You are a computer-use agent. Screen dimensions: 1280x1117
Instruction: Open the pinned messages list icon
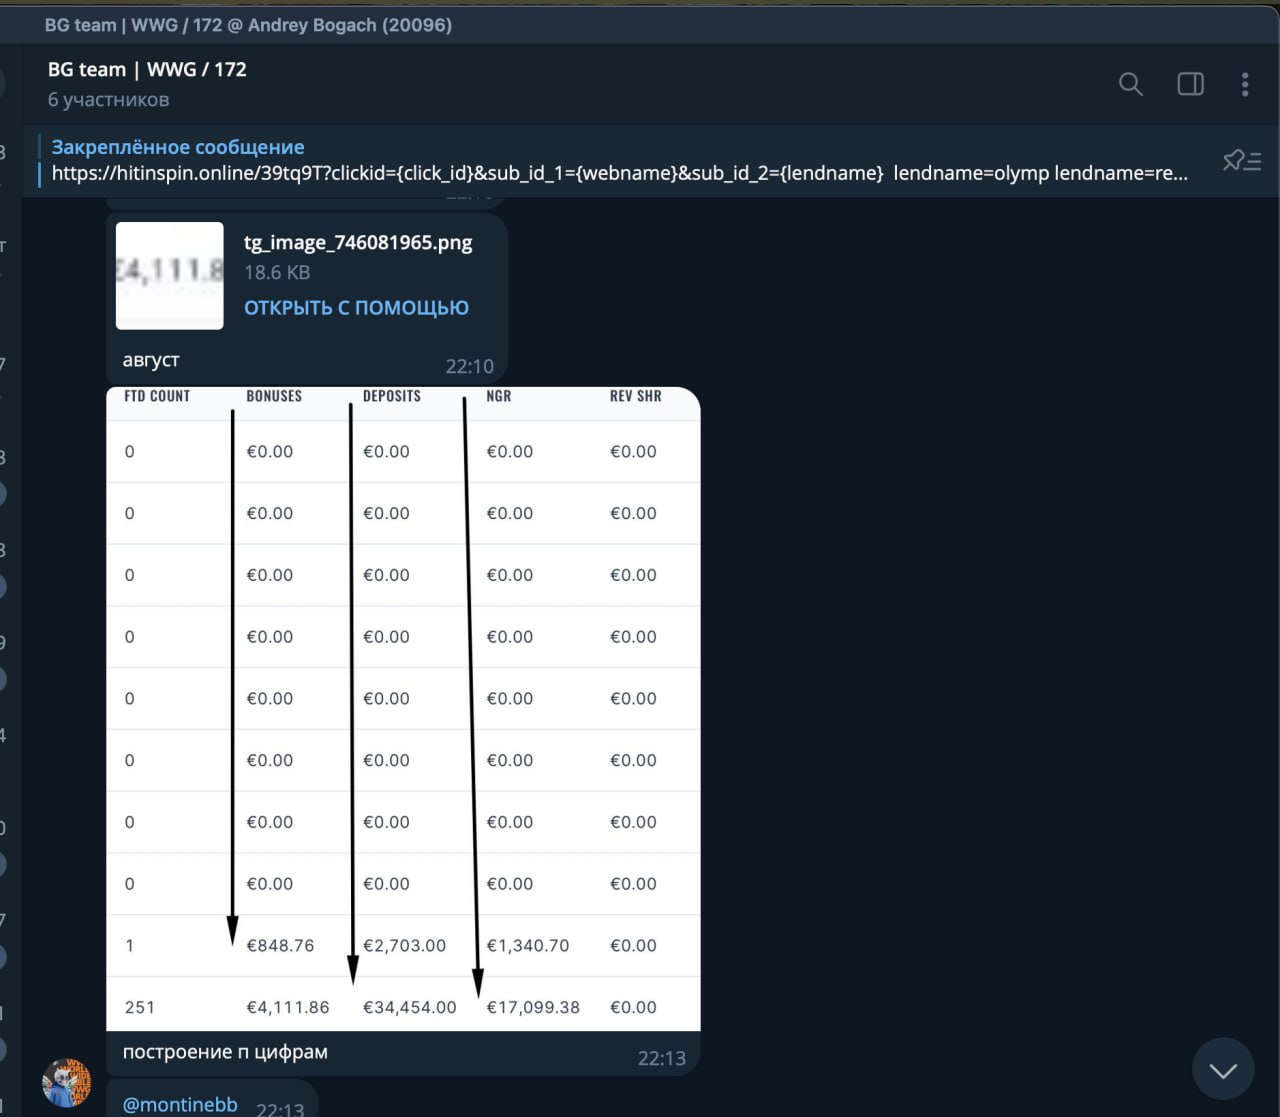pyautogui.click(x=1242, y=160)
